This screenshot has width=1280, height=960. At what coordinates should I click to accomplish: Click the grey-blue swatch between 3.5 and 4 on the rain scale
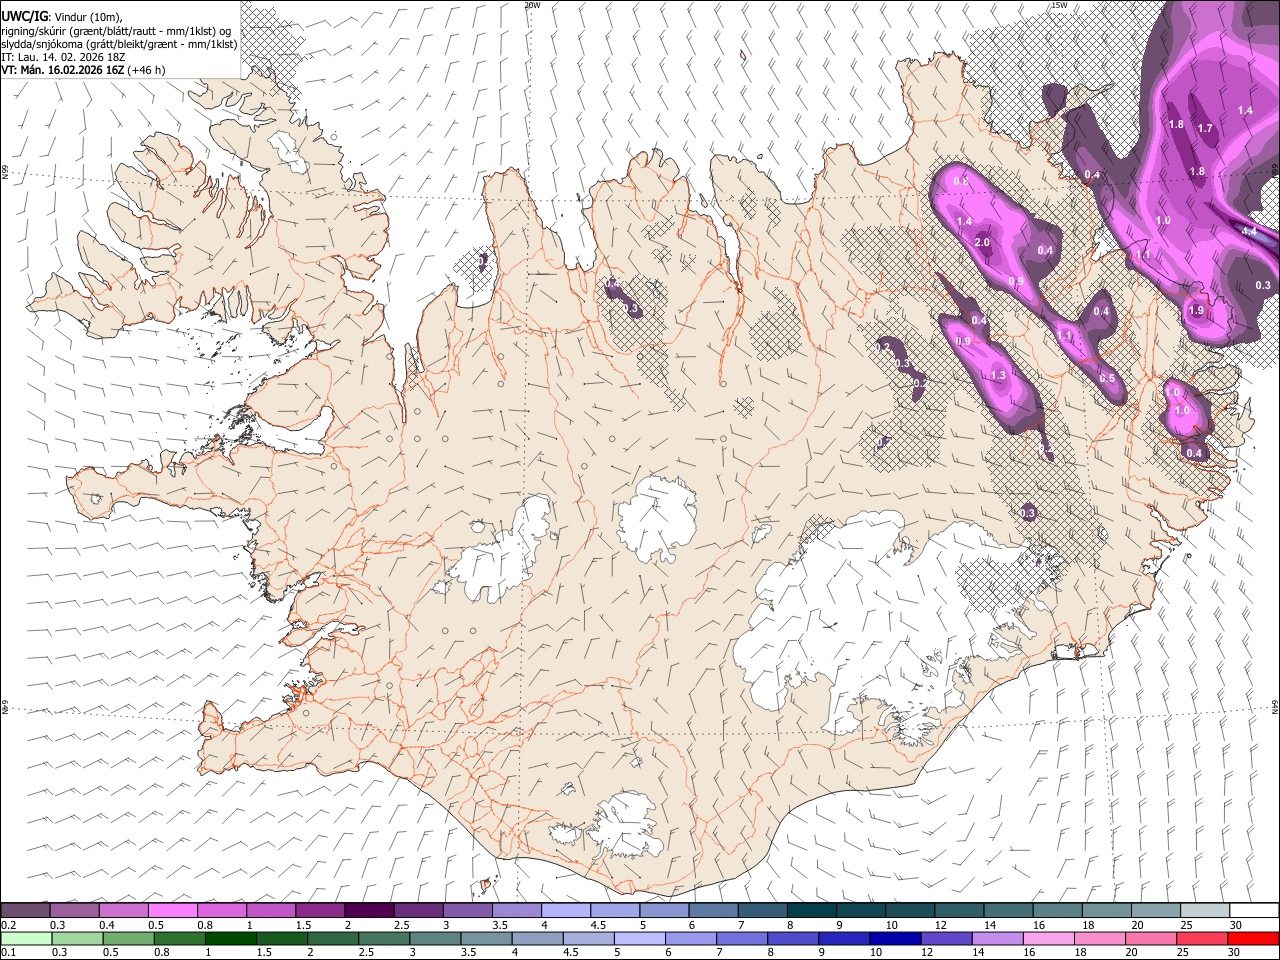click(486, 938)
